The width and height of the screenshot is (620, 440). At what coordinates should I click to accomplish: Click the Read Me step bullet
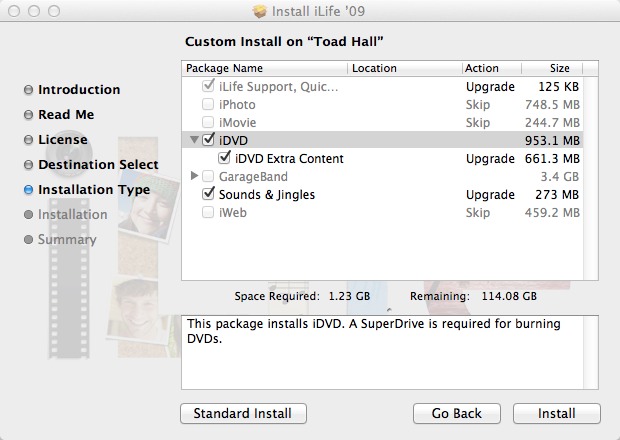click(x=28, y=115)
